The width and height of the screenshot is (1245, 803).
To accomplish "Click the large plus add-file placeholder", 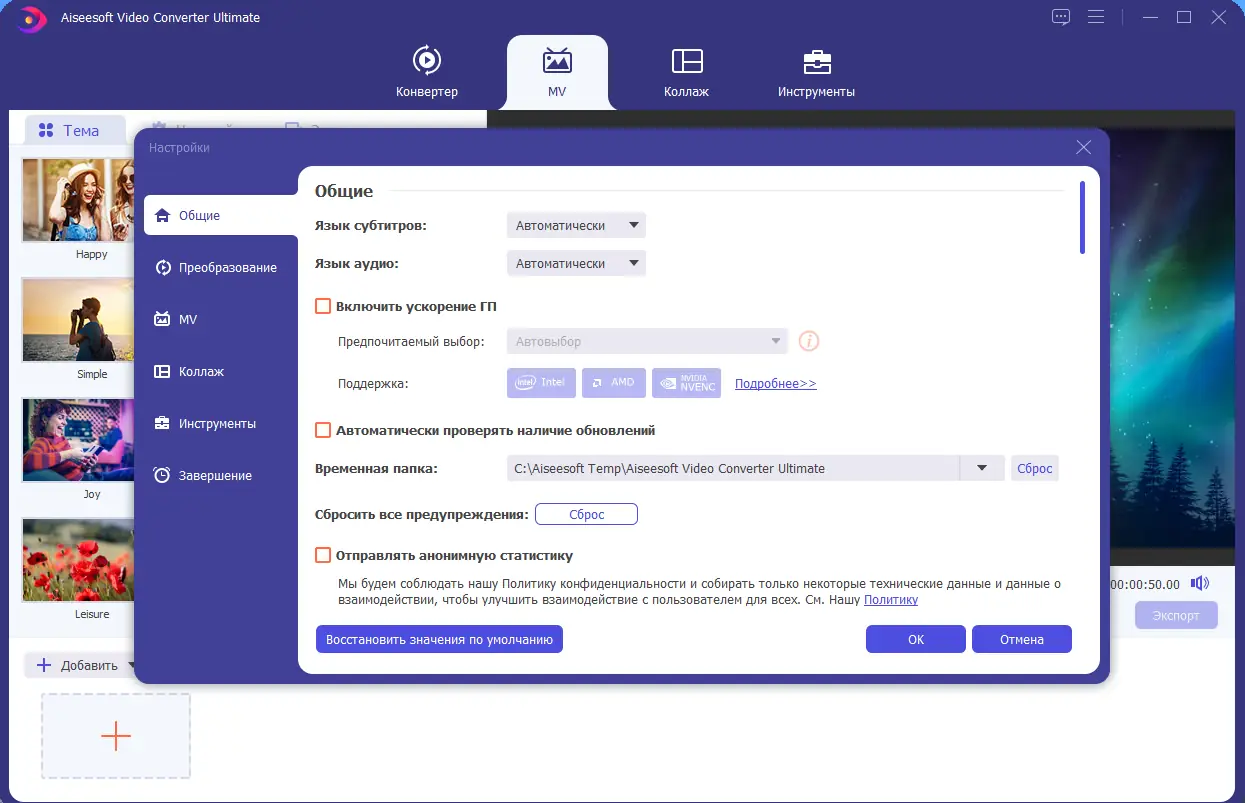I will pos(116,736).
